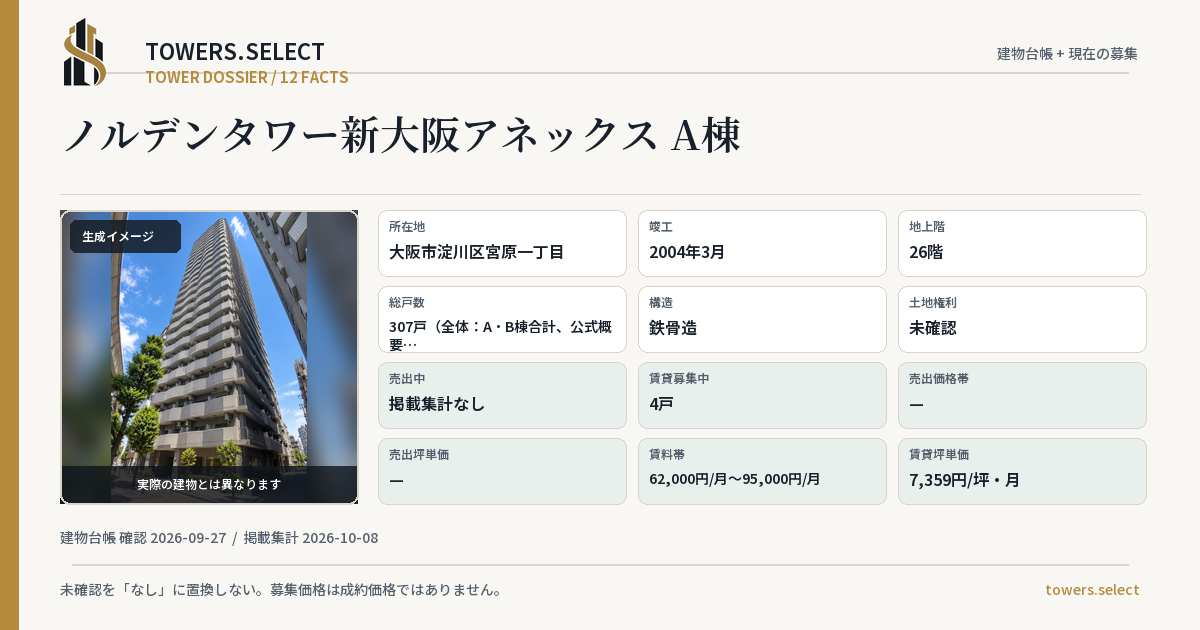Select the 土地権利 未確認 card

coord(1022,319)
